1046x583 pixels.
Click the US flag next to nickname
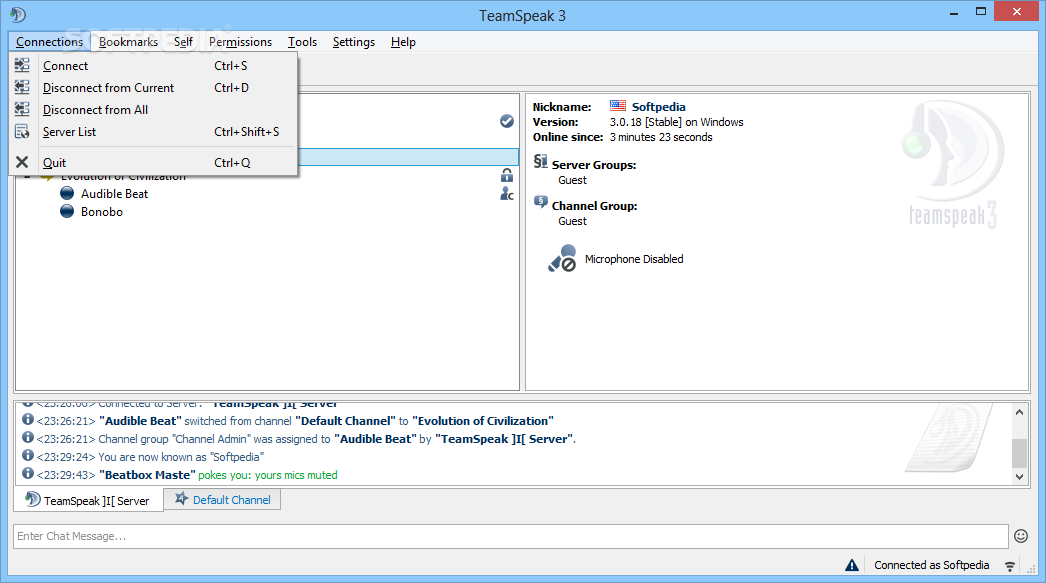tap(618, 105)
